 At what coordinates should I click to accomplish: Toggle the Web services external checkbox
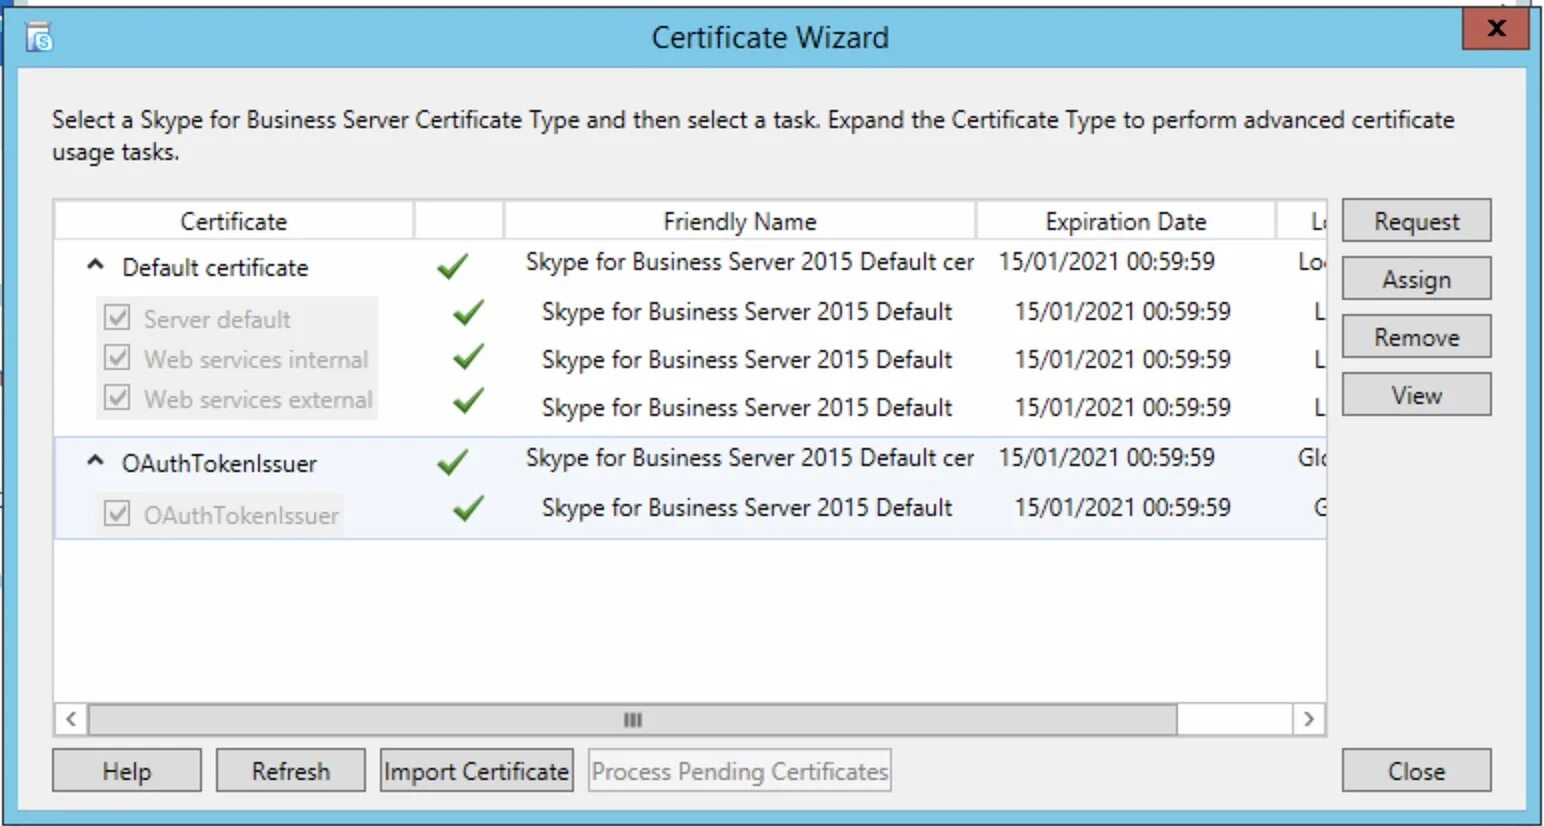point(117,398)
